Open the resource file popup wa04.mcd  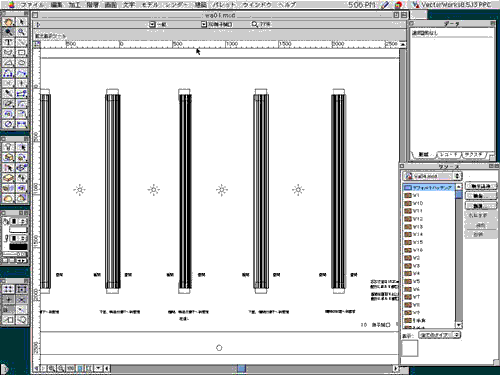[432, 176]
